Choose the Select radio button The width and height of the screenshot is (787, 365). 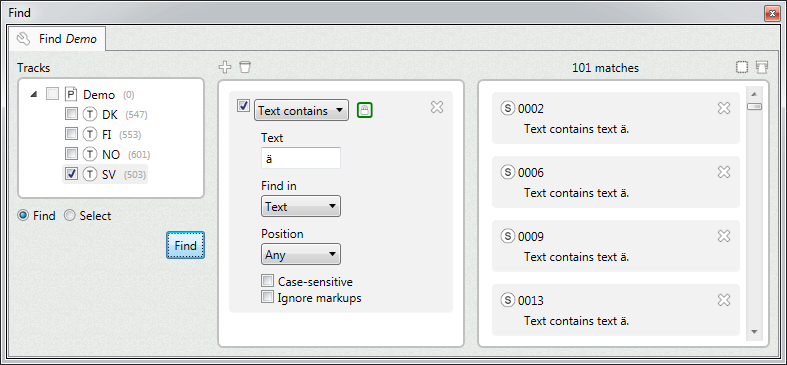[70, 216]
